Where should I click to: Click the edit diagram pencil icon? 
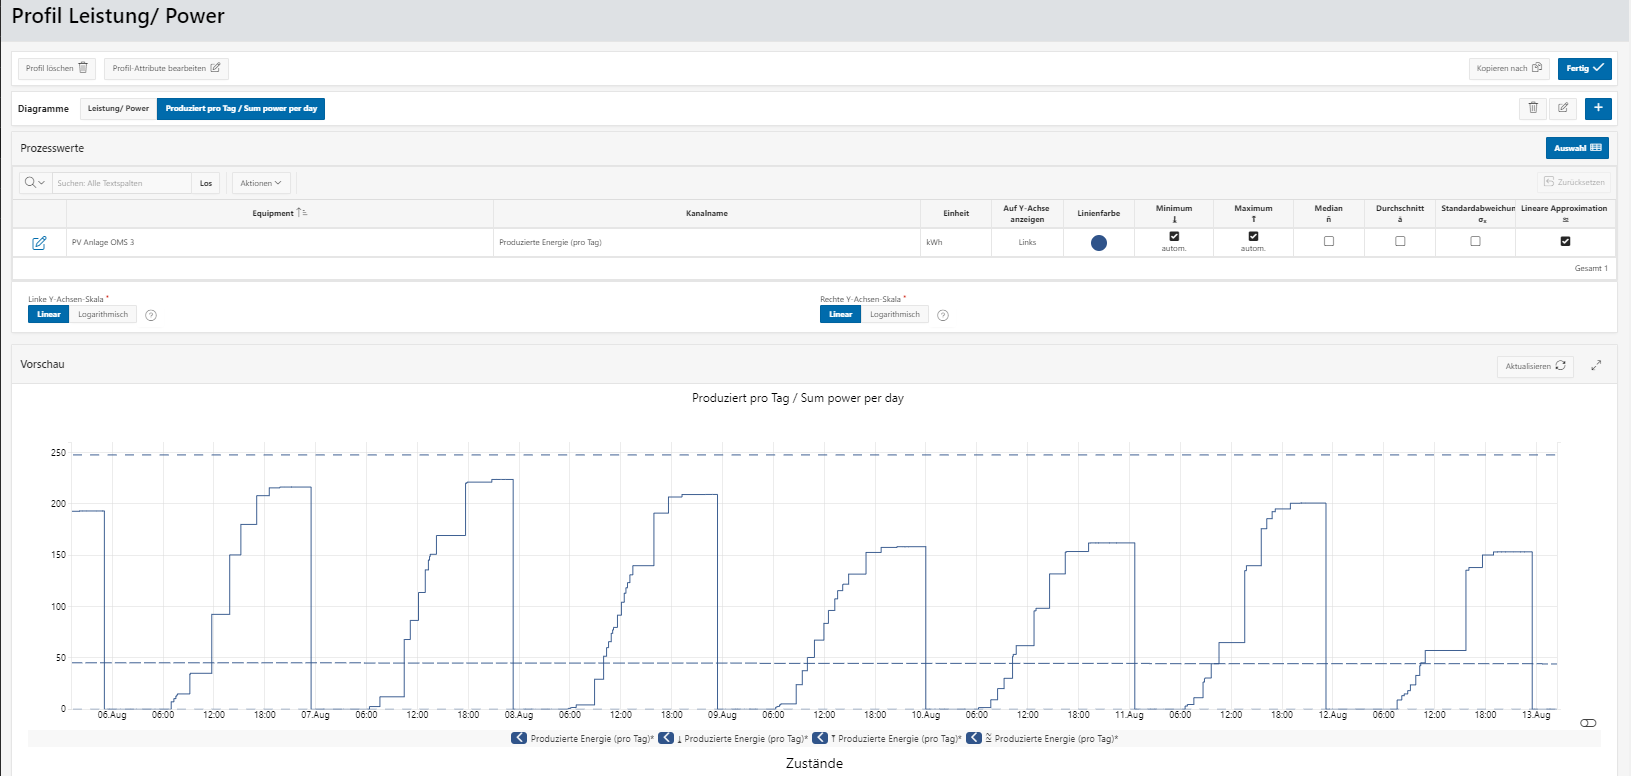[1563, 108]
